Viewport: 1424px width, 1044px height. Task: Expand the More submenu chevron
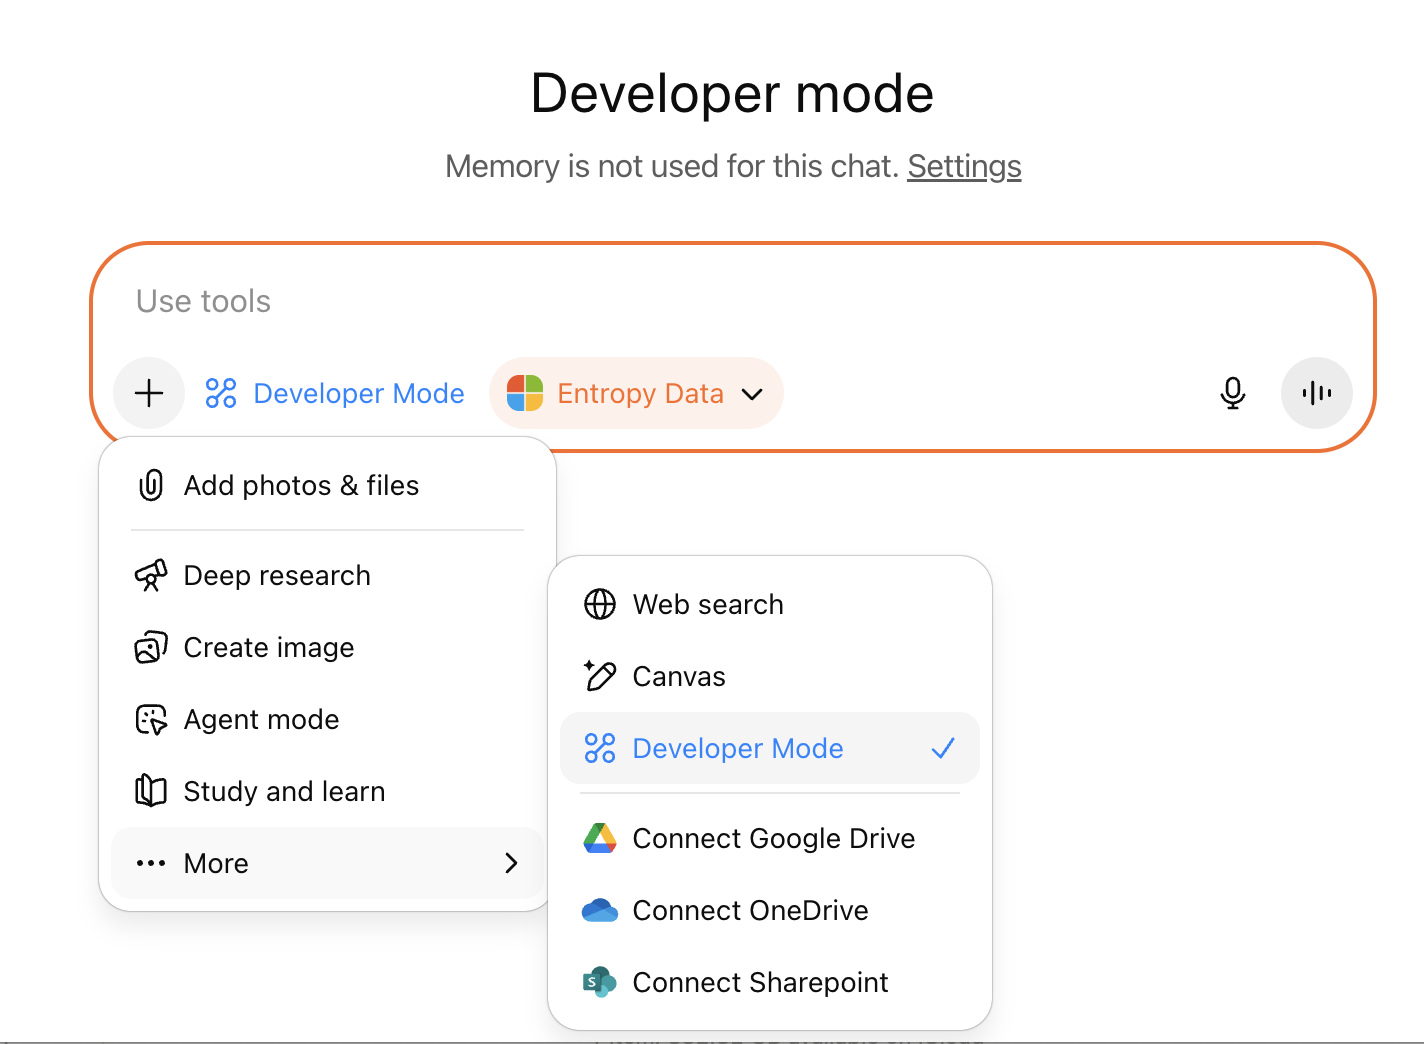tap(511, 863)
